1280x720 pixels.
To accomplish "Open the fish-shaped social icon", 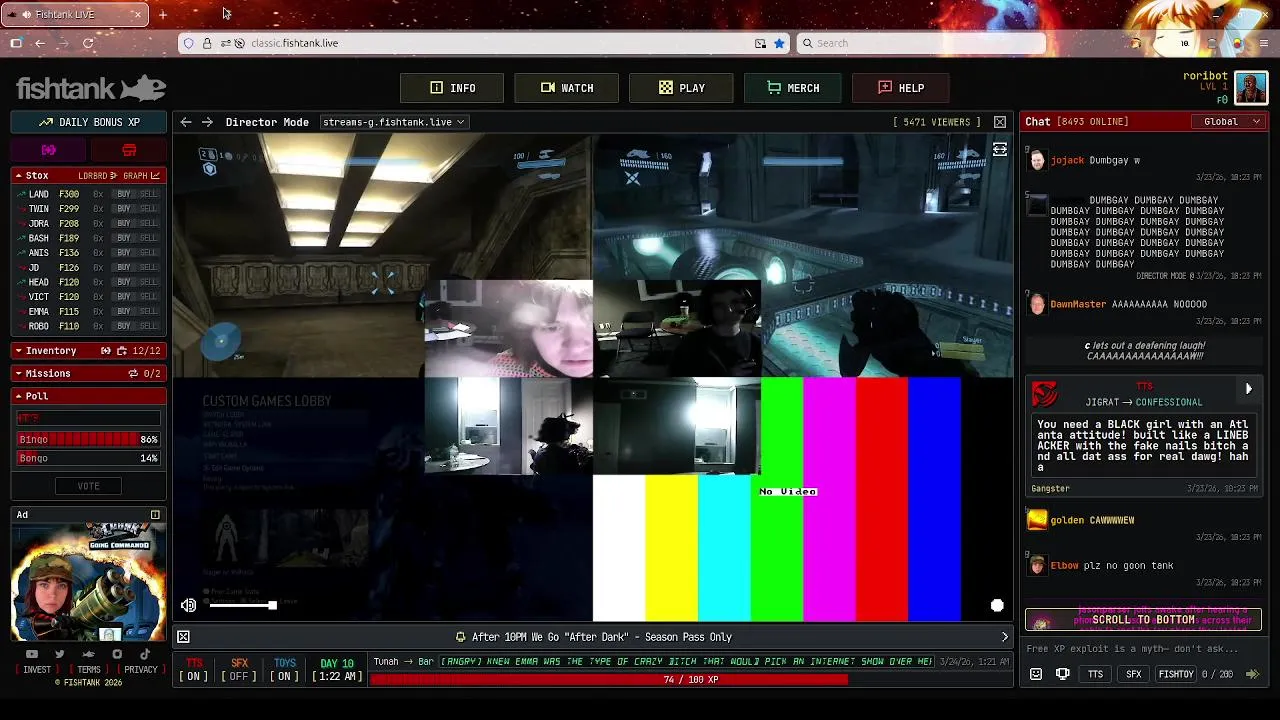I will (x=88, y=654).
